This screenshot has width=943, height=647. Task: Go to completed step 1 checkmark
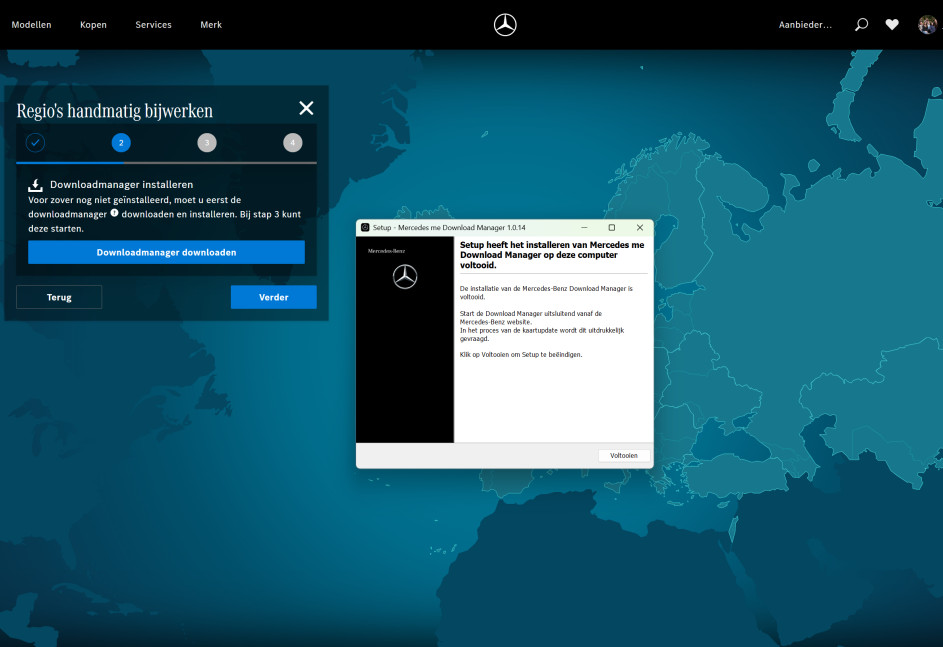[35, 143]
